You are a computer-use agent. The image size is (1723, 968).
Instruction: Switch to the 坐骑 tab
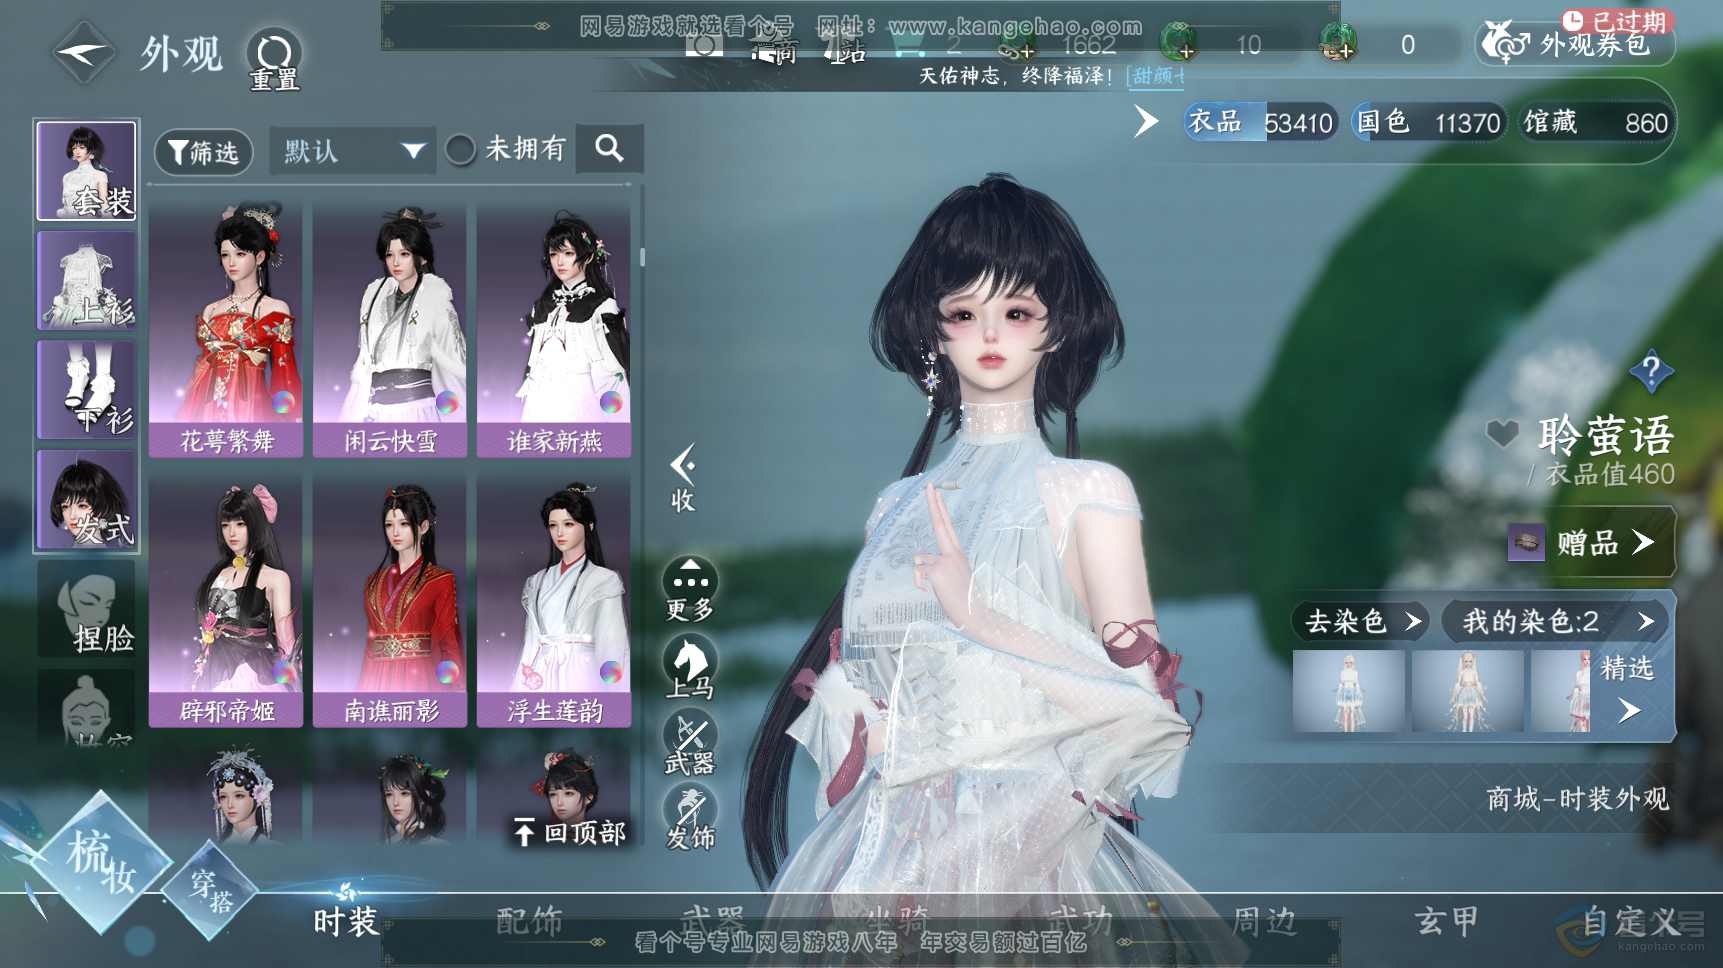(x=896, y=920)
